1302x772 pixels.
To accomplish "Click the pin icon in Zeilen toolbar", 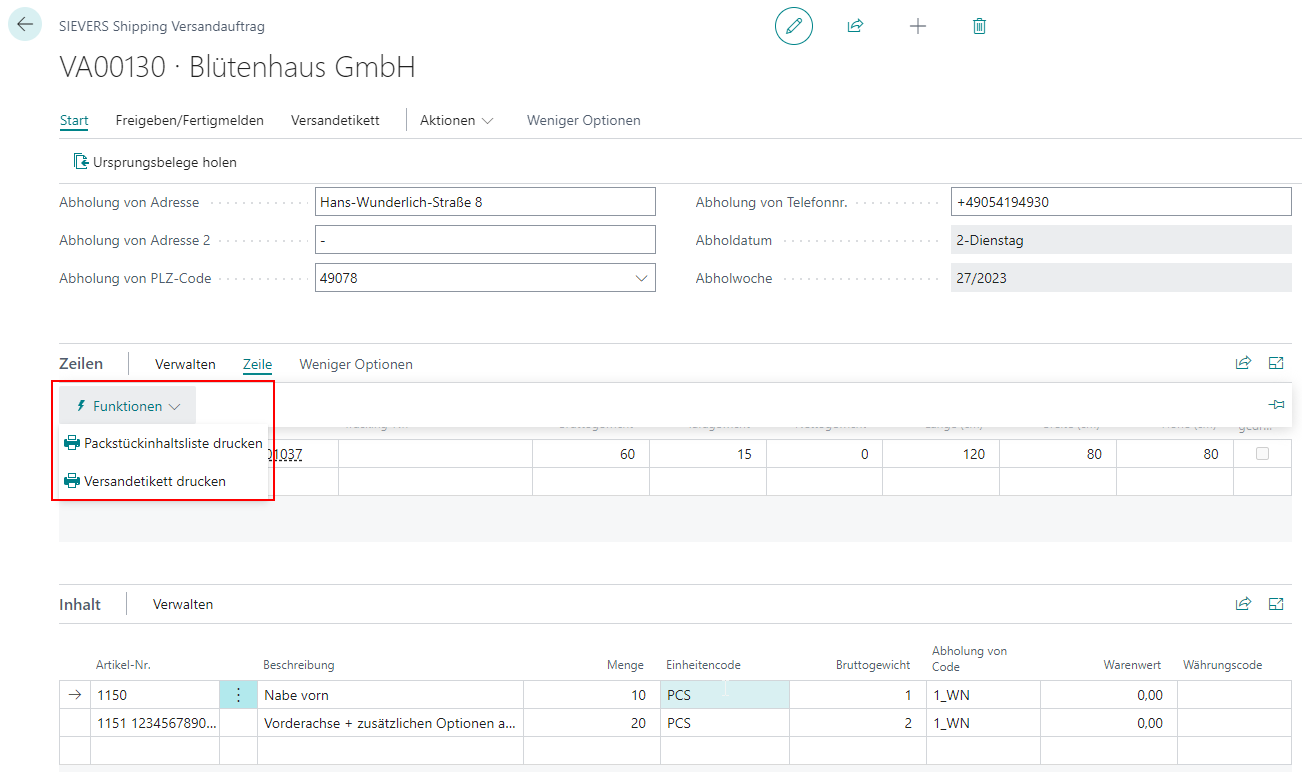I will [x=1276, y=405].
